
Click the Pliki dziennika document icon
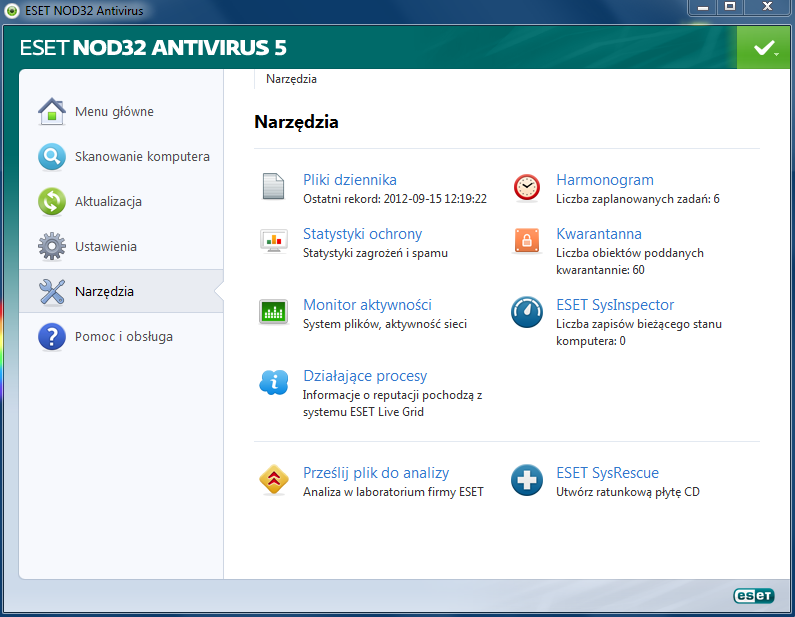click(273, 186)
